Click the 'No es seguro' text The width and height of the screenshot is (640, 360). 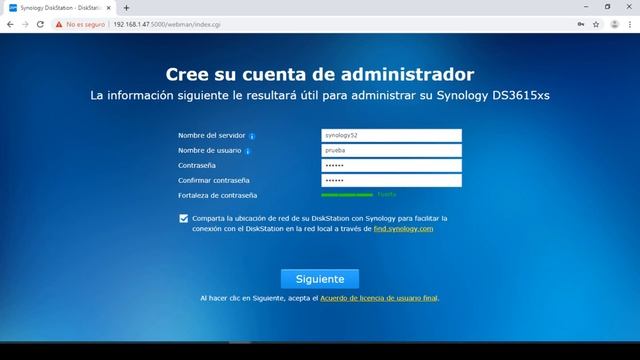[86, 24]
